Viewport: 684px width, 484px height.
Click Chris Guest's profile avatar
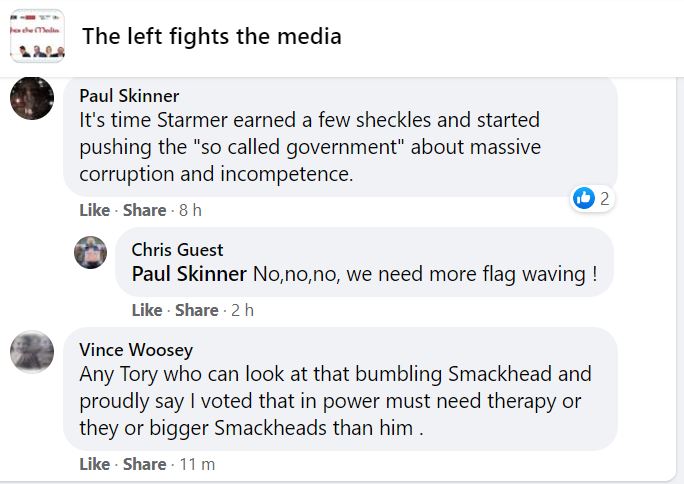[91, 252]
